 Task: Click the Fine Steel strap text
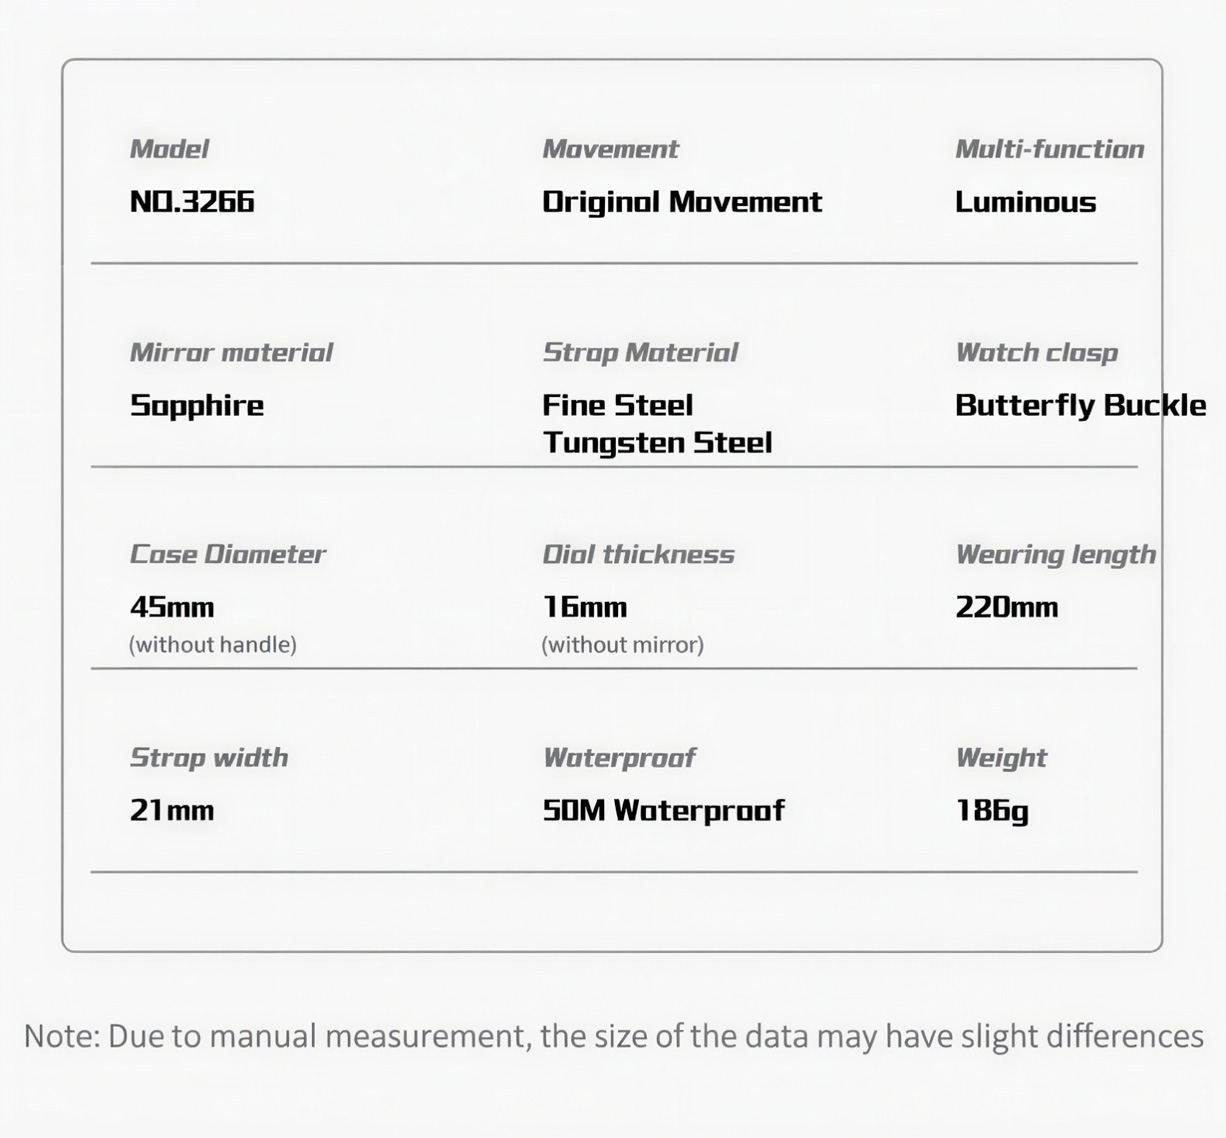point(617,405)
